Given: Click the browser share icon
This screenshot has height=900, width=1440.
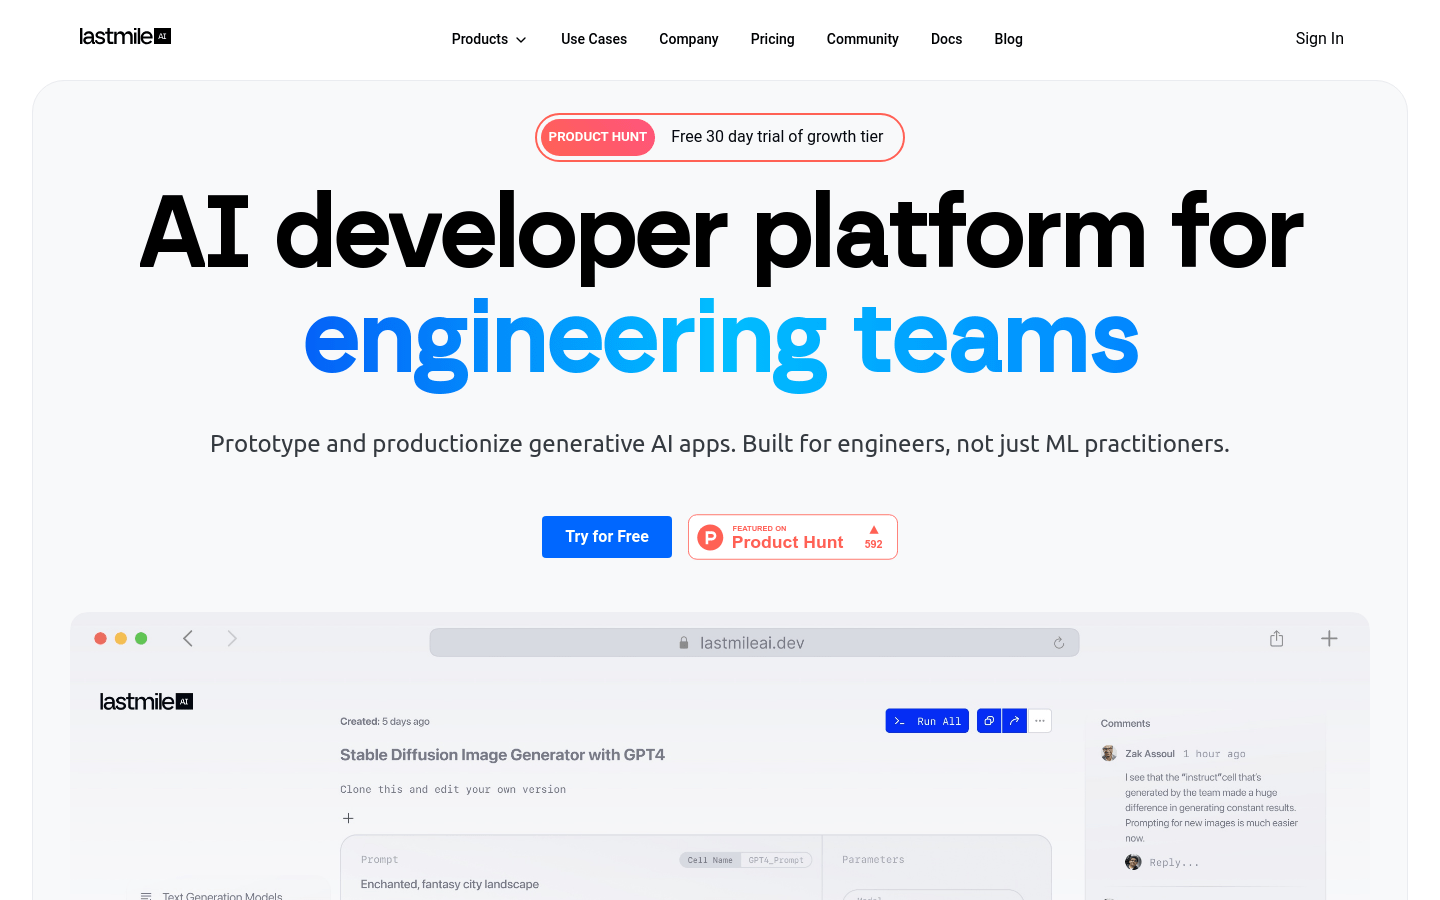Looking at the screenshot, I should click(x=1277, y=638).
